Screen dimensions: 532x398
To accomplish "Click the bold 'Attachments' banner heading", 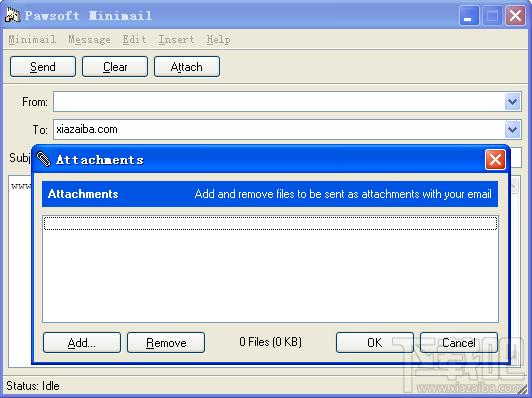I will pos(83,194).
